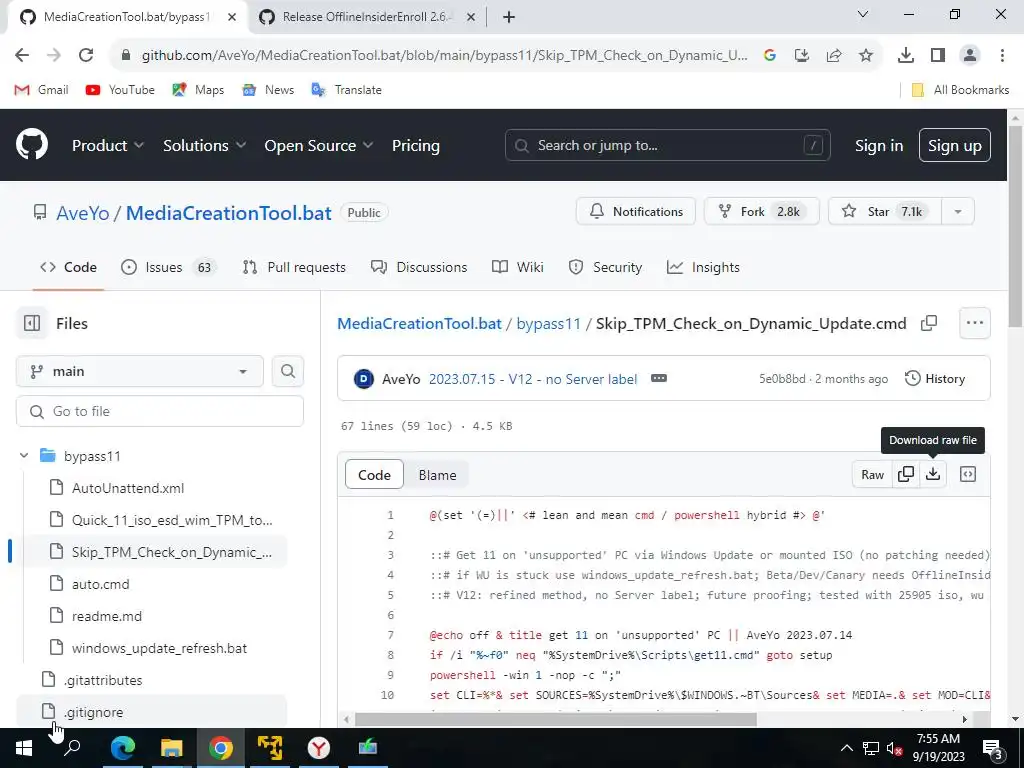Open Chrome downloads icon

(x=906, y=56)
